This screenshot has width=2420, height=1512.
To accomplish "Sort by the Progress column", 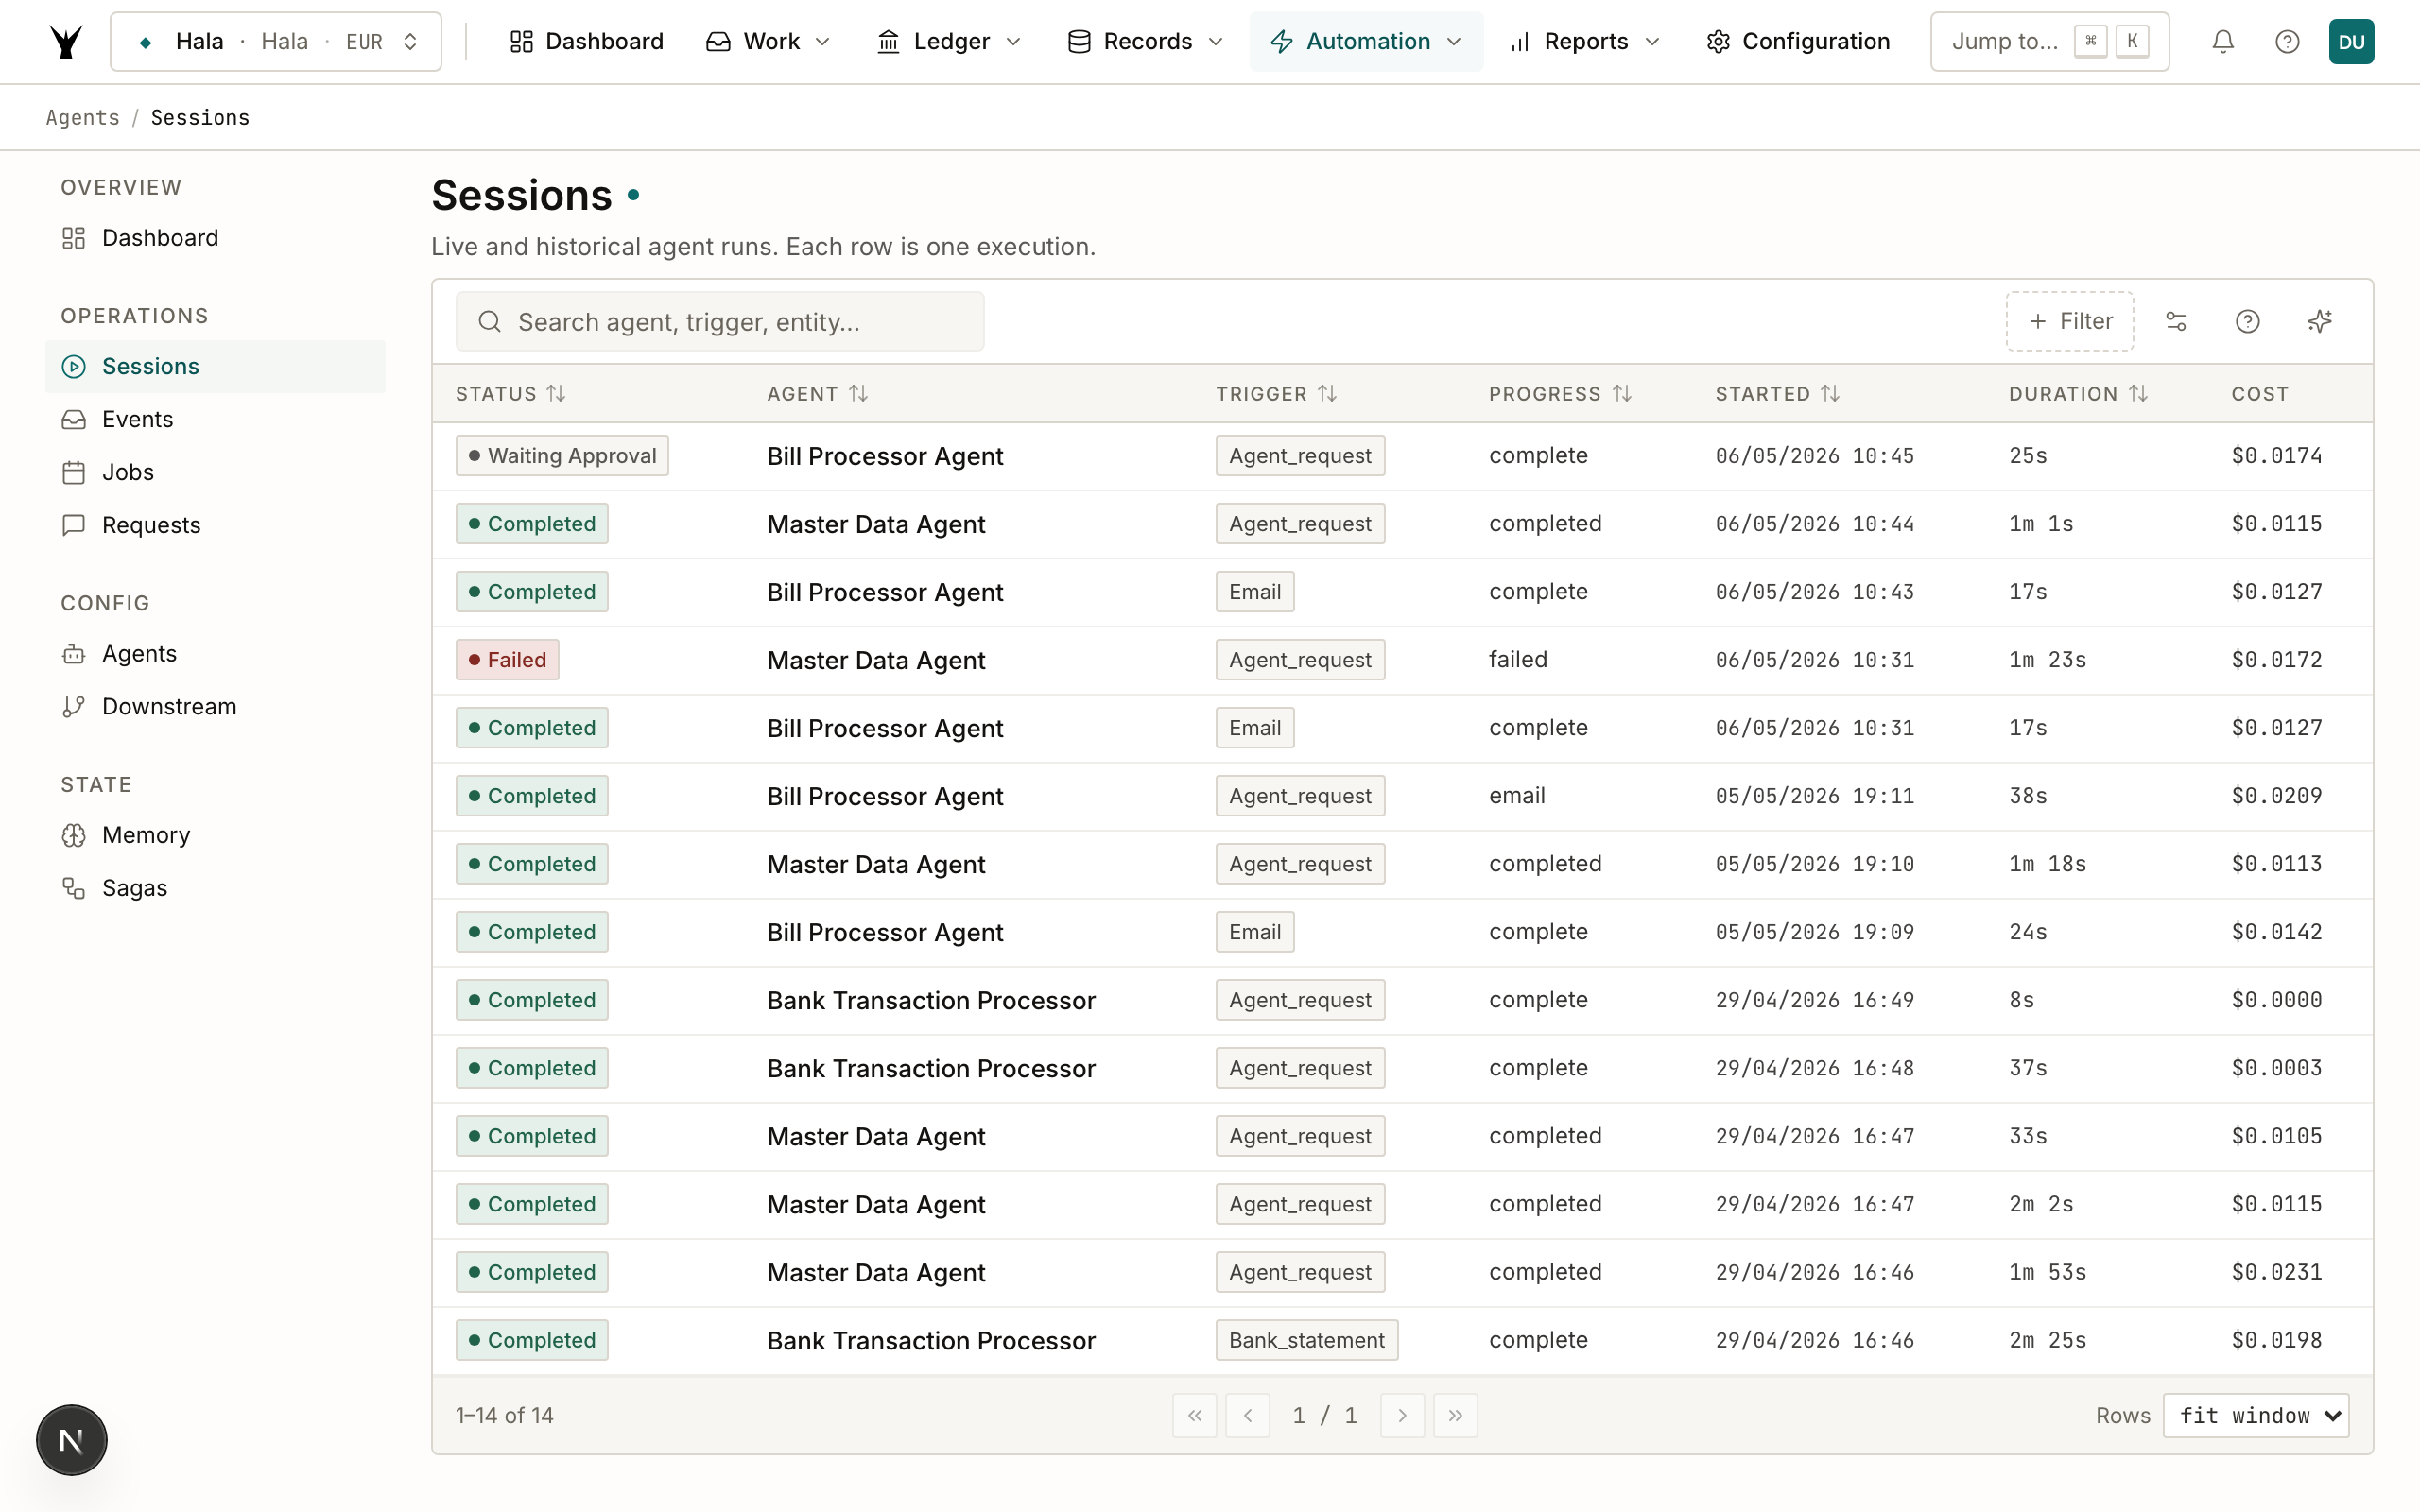I will click(x=1560, y=394).
